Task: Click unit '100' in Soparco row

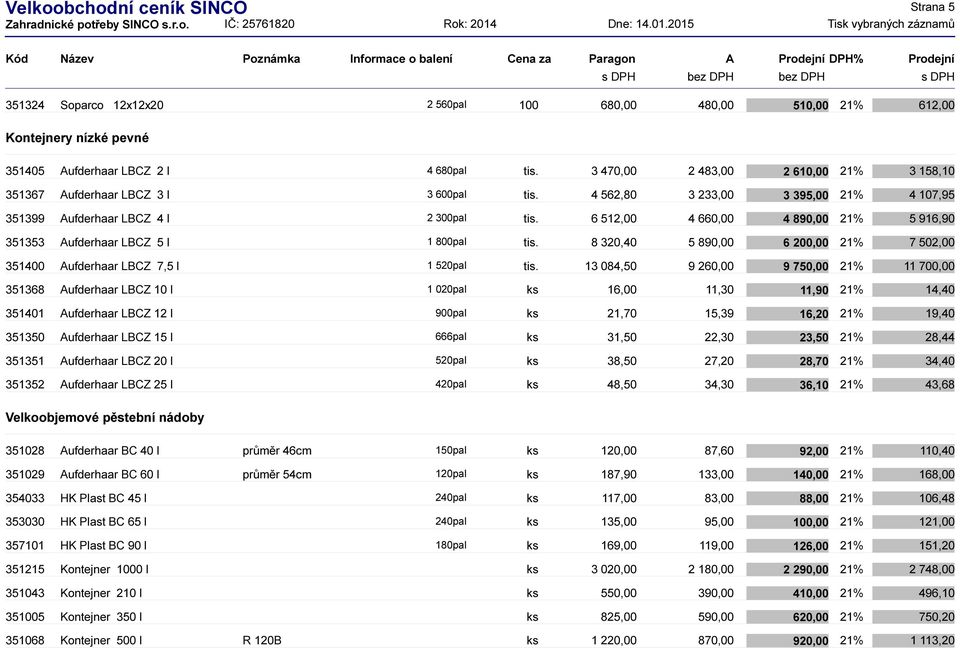Action: (528, 105)
